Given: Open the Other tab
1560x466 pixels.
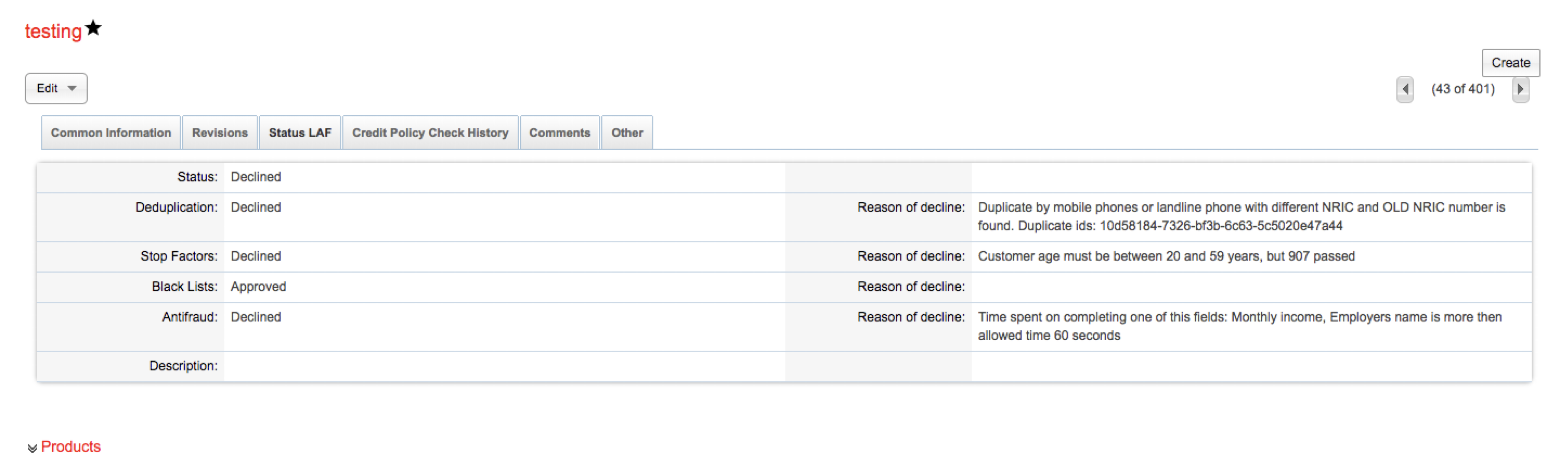Looking at the screenshot, I should point(627,133).
